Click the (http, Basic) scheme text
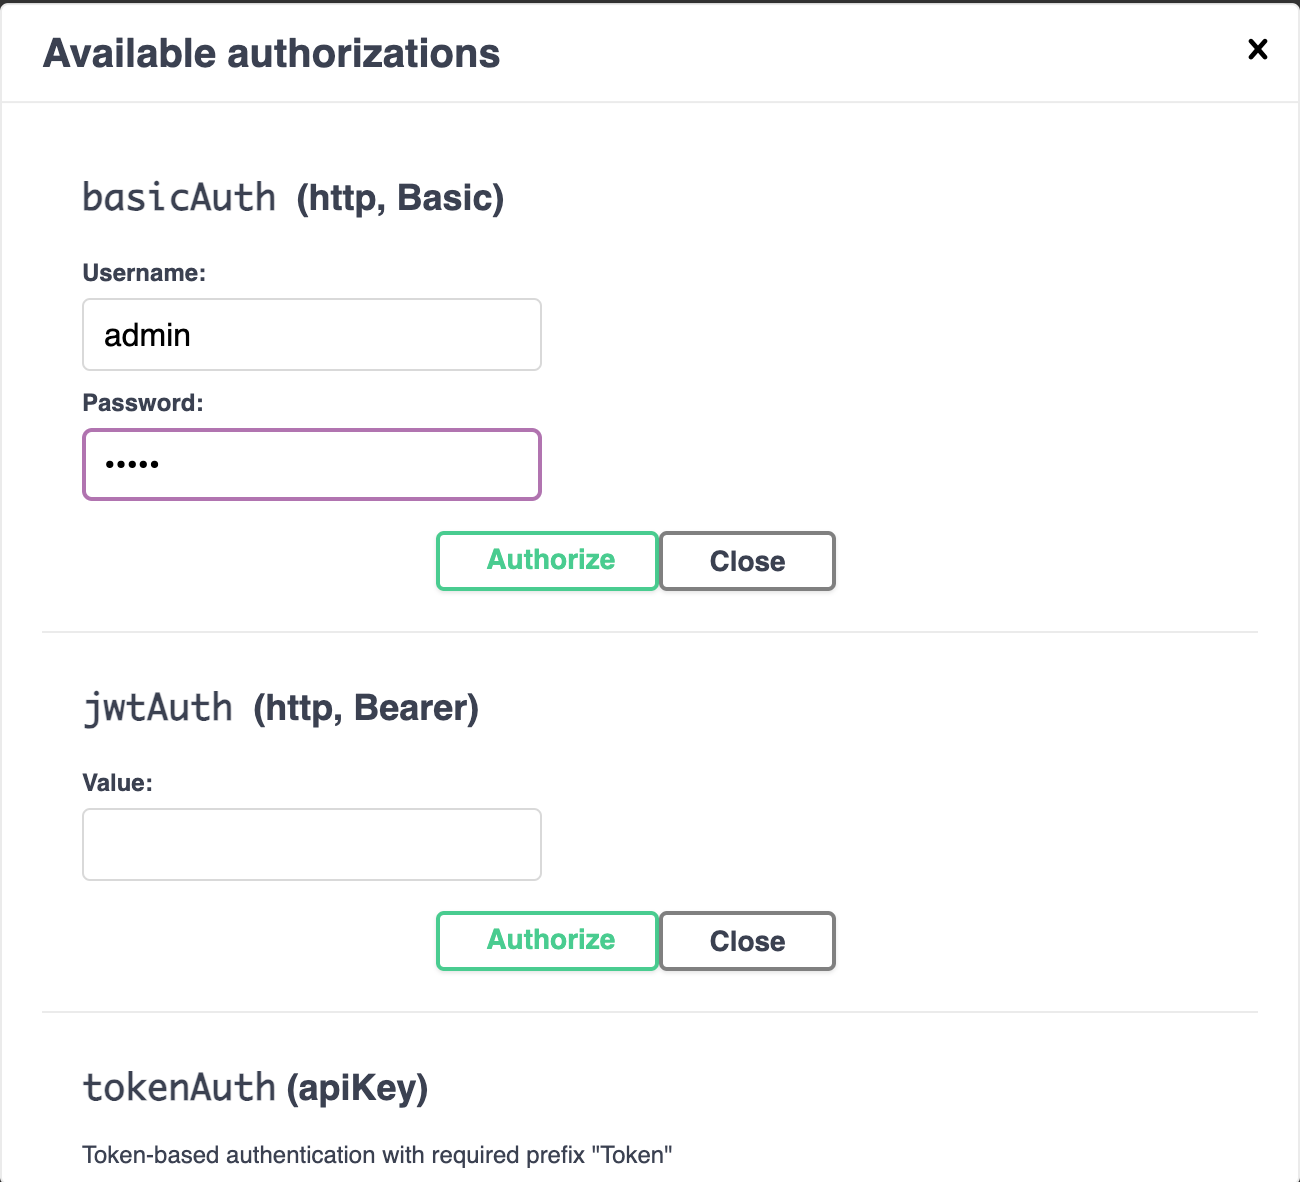1300x1182 pixels. point(400,198)
